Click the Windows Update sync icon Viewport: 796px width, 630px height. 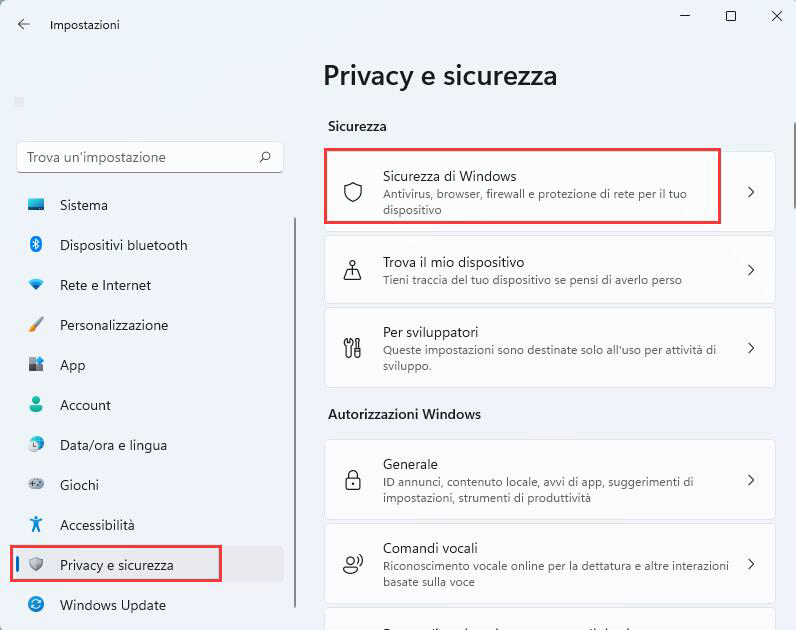point(36,605)
